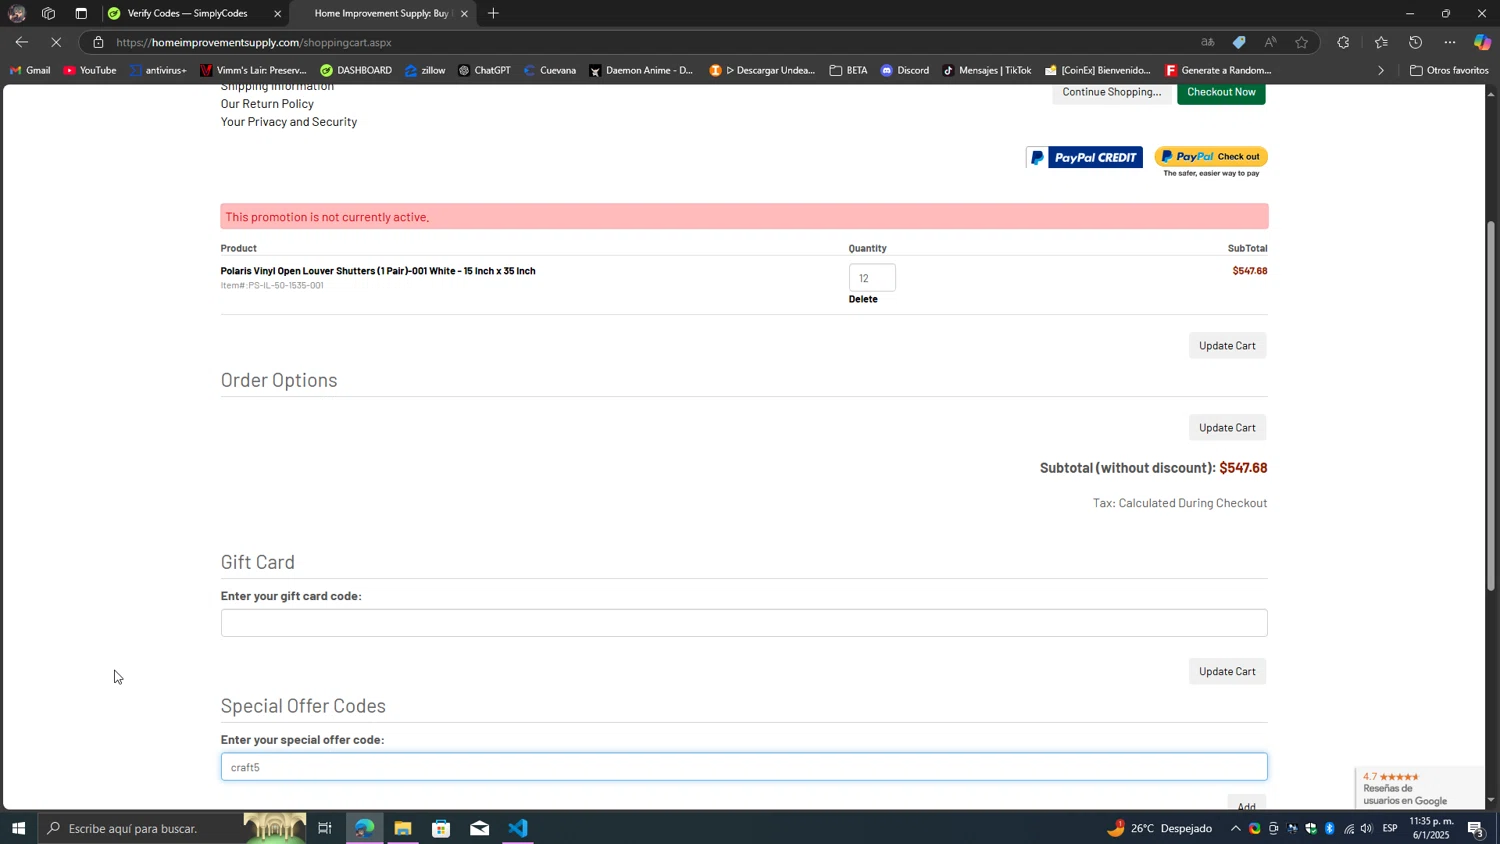Open Mensajes TikTok bookmark
1500x844 pixels.
pos(987,70)
